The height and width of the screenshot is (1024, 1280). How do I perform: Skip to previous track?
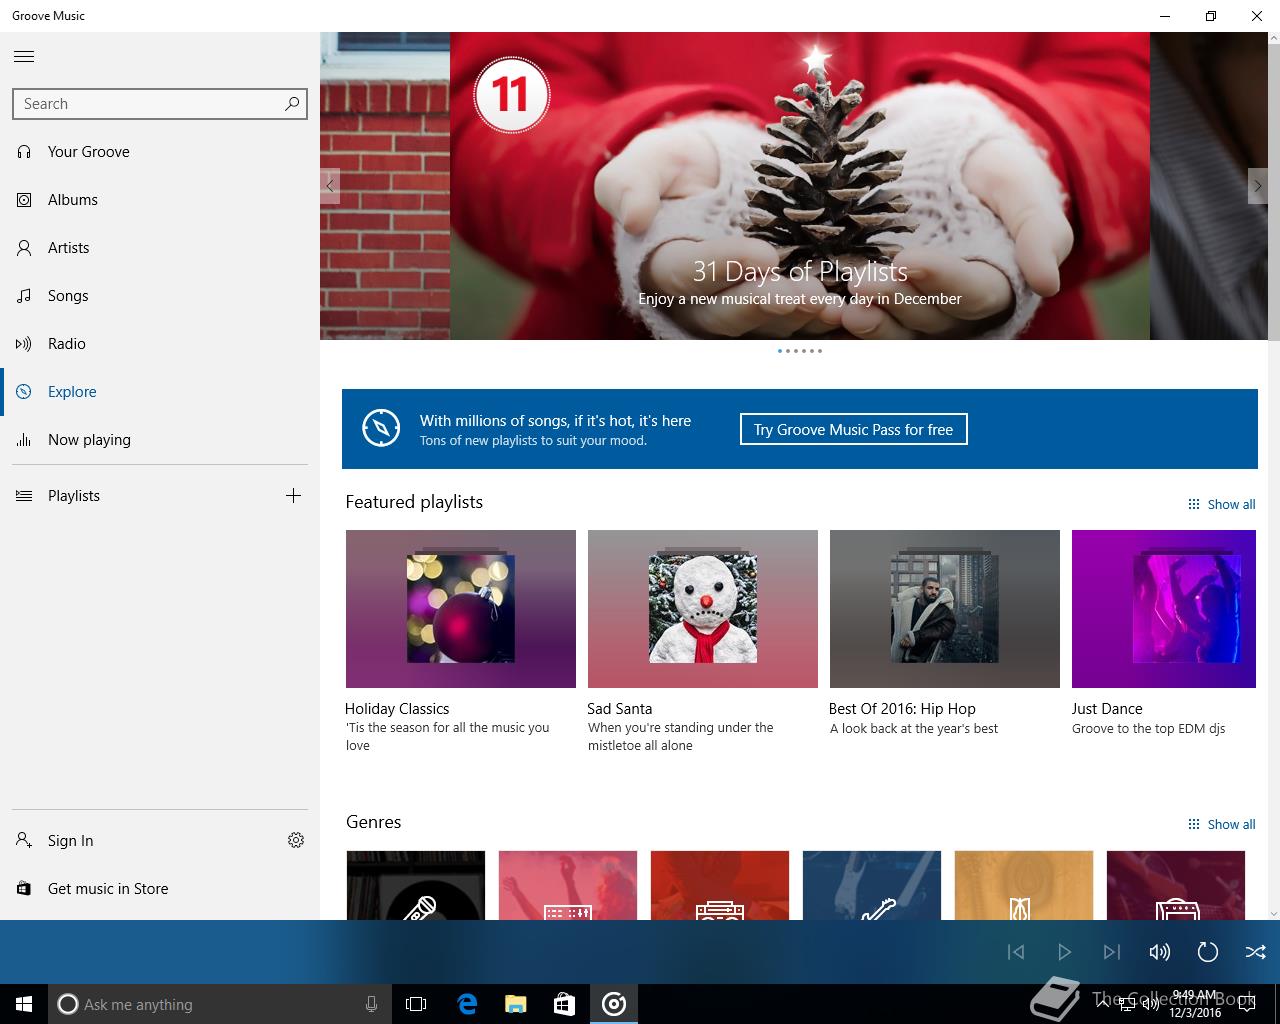1016,952
